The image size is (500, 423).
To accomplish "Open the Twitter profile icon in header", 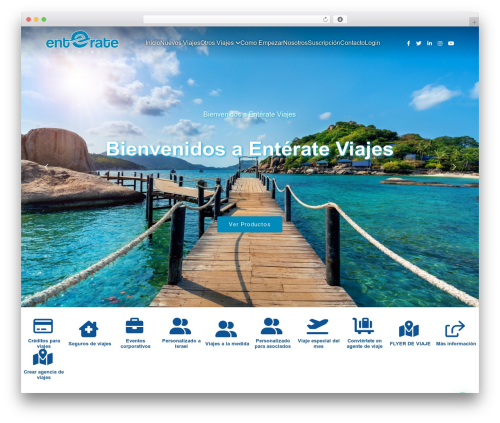I will (x=419, y=43).
